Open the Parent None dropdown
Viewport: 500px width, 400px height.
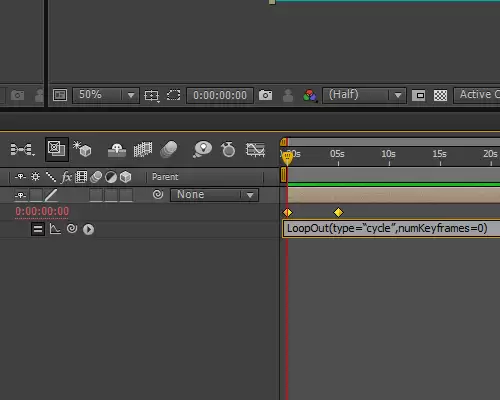pyautogui.click(x=214, y=195)
